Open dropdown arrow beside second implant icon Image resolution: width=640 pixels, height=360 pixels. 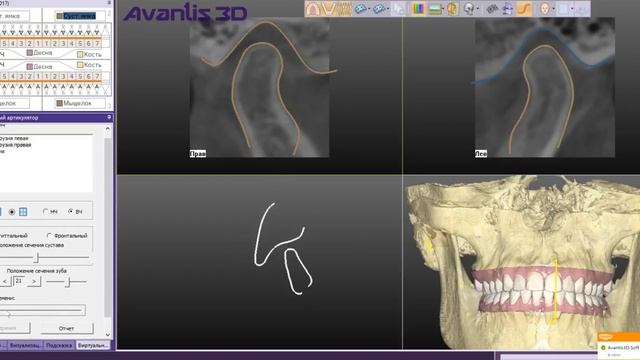(x=387, y=9)
